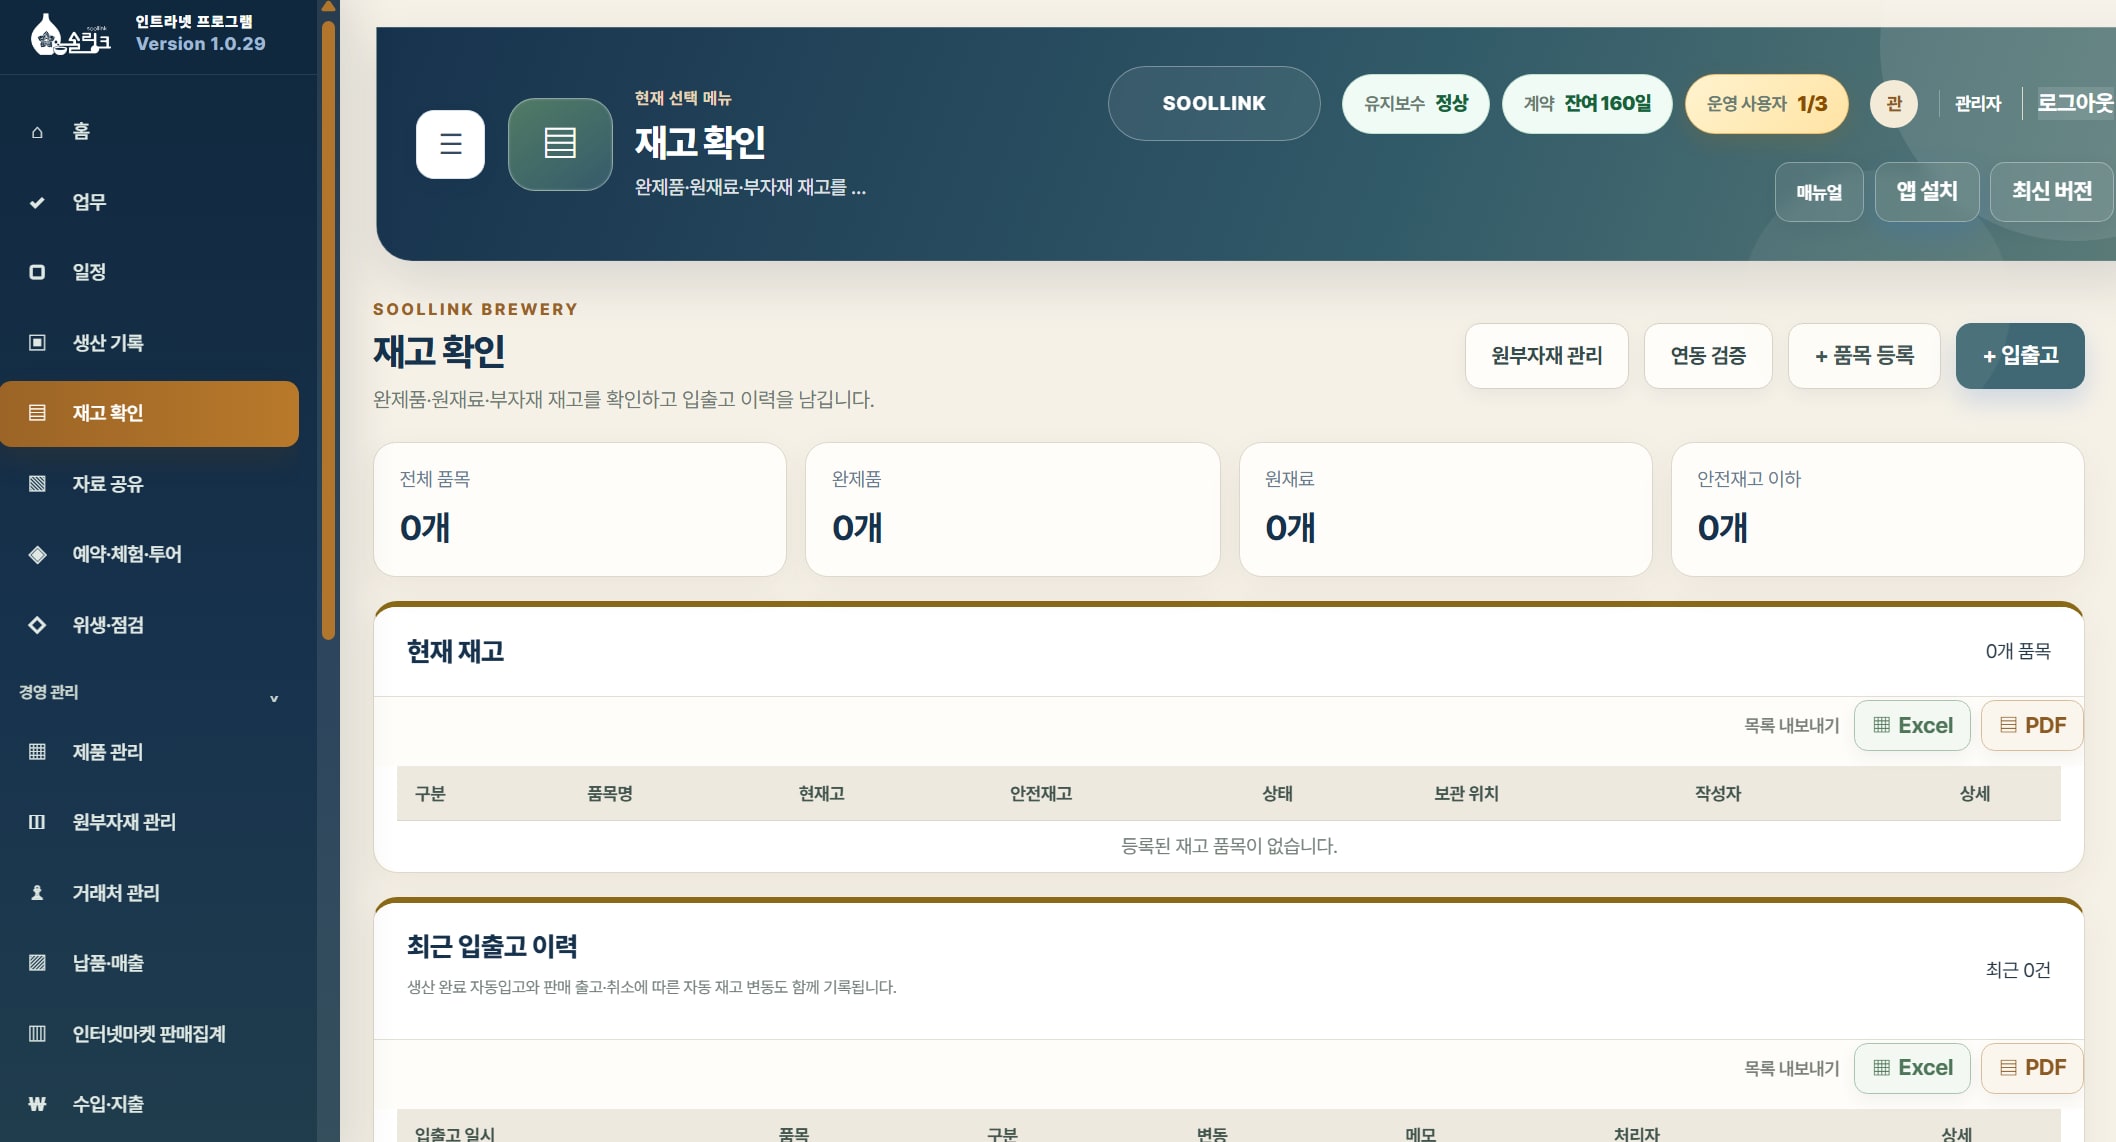
Task: Export current stock list to Excel
Action: pyautogui.click(x=1912, y=726)
